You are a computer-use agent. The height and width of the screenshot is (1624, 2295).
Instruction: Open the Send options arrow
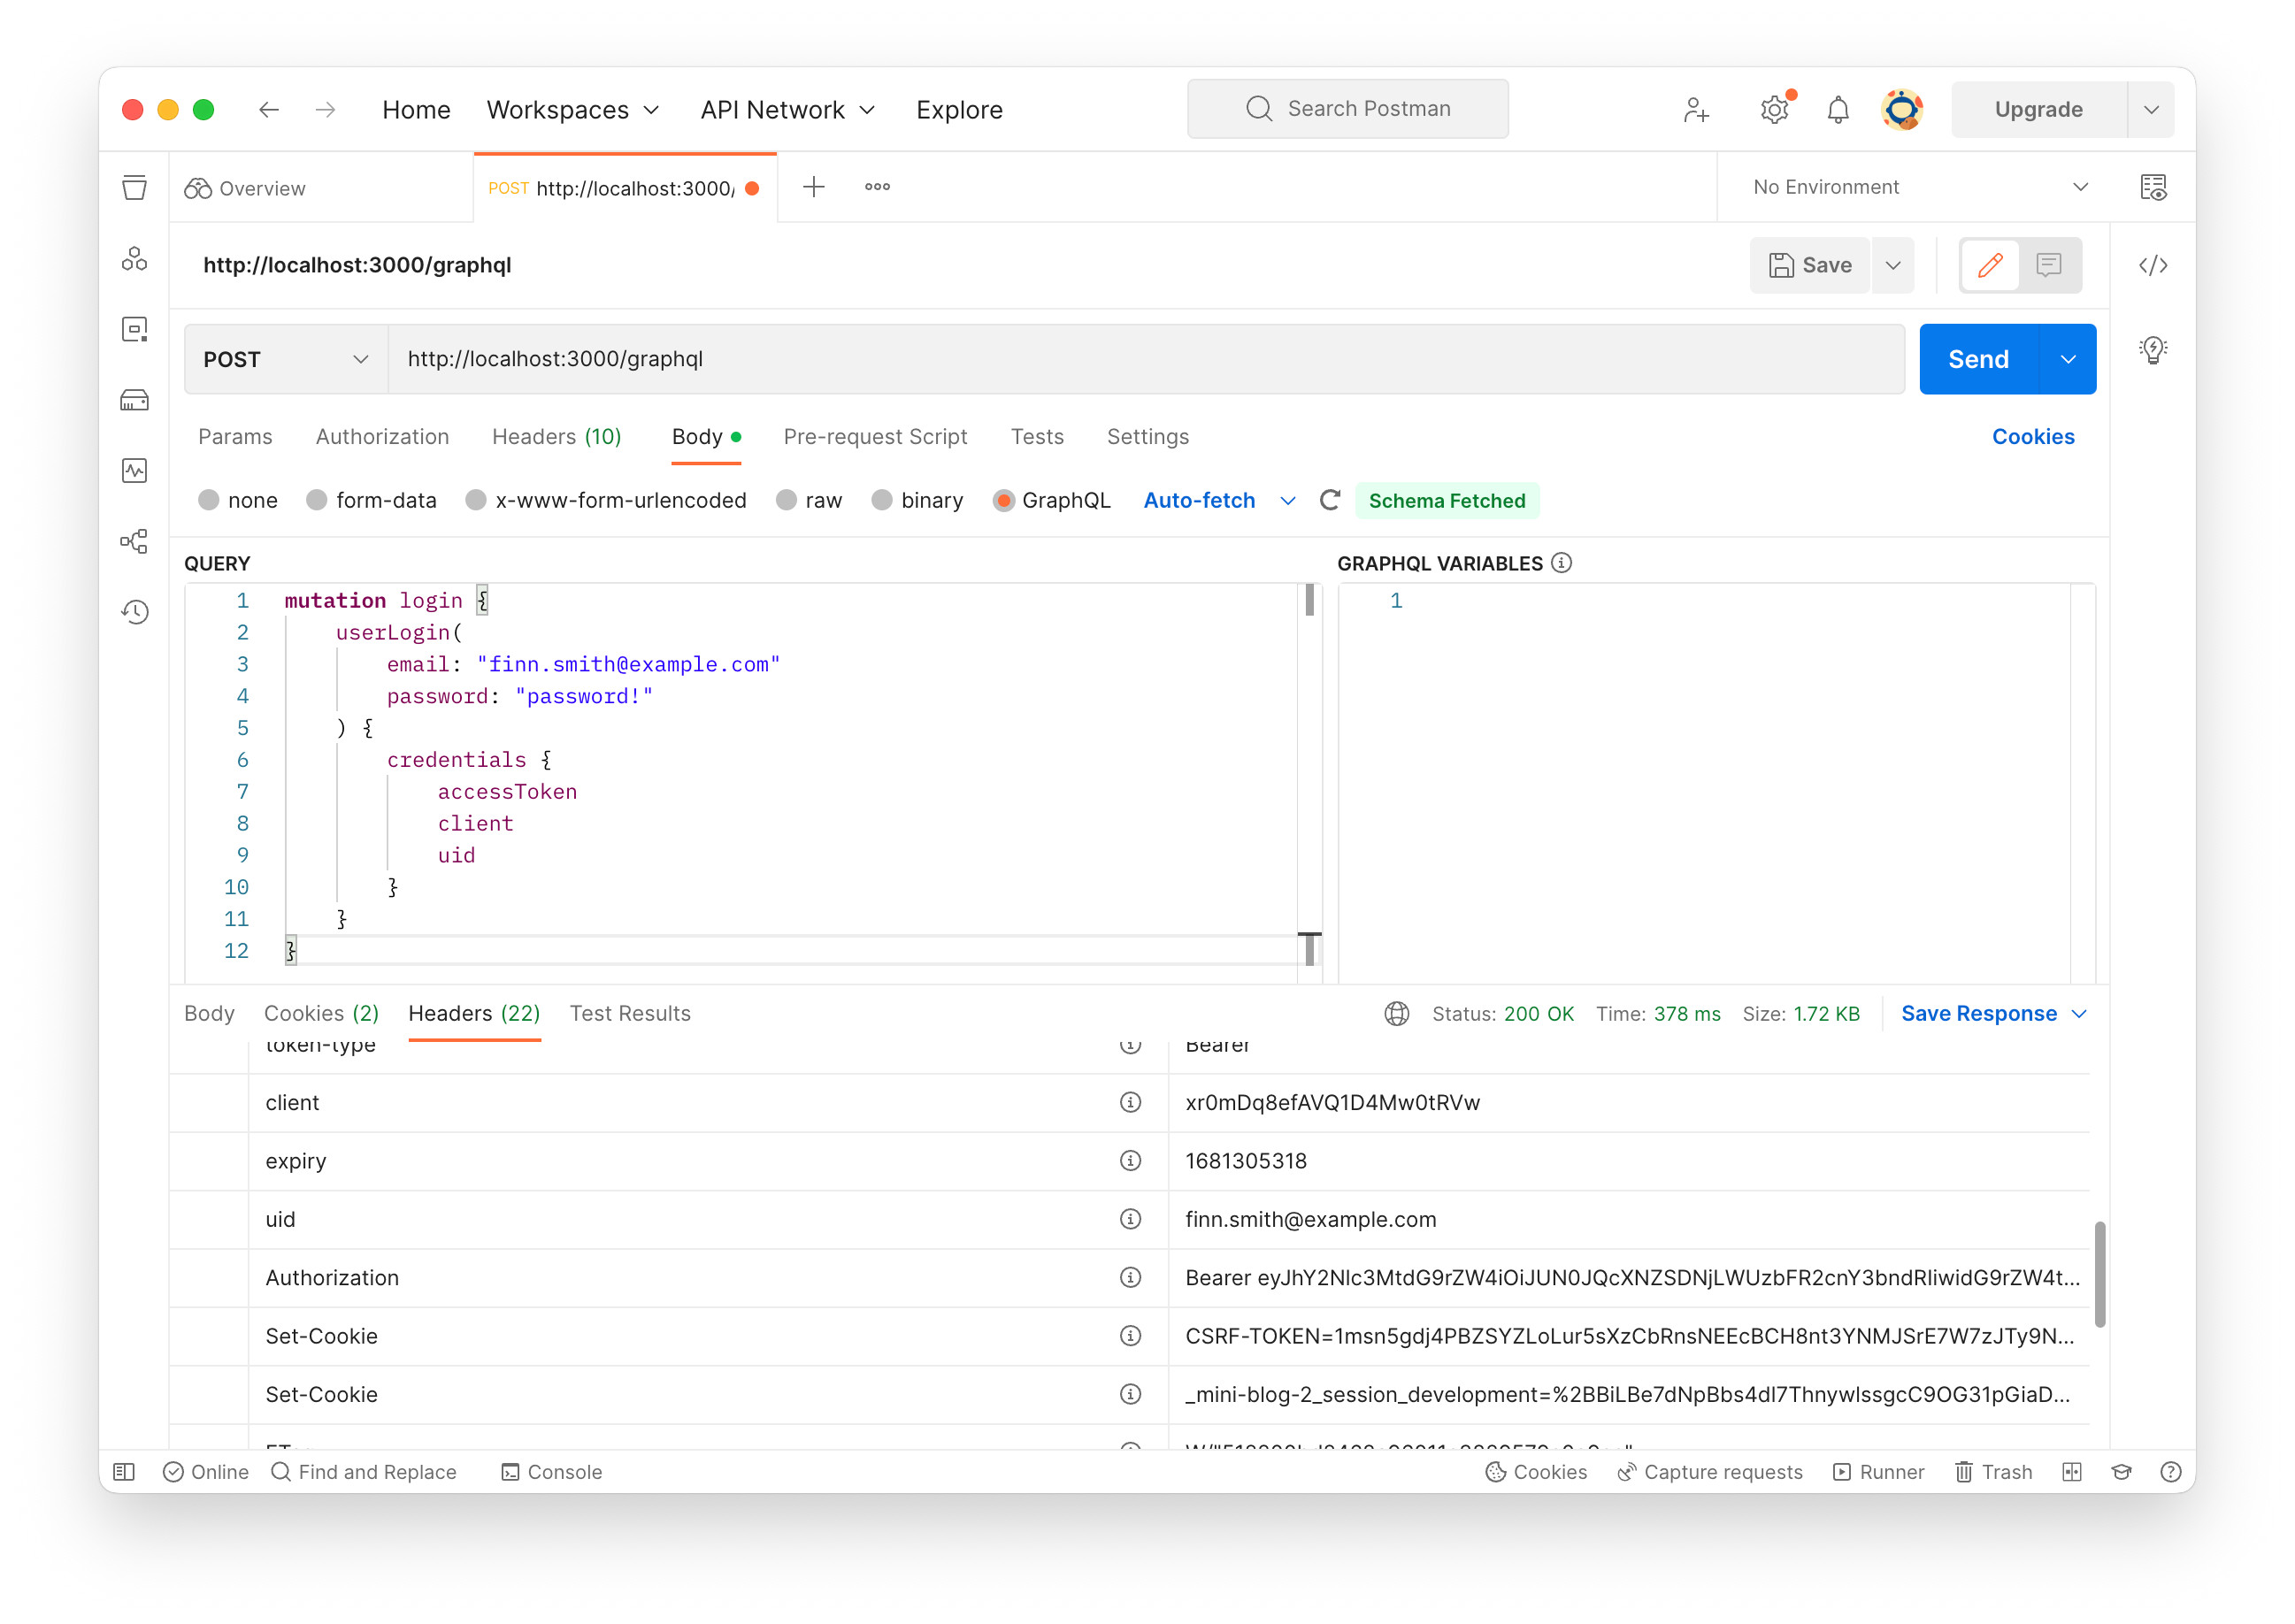(2067, 359)
